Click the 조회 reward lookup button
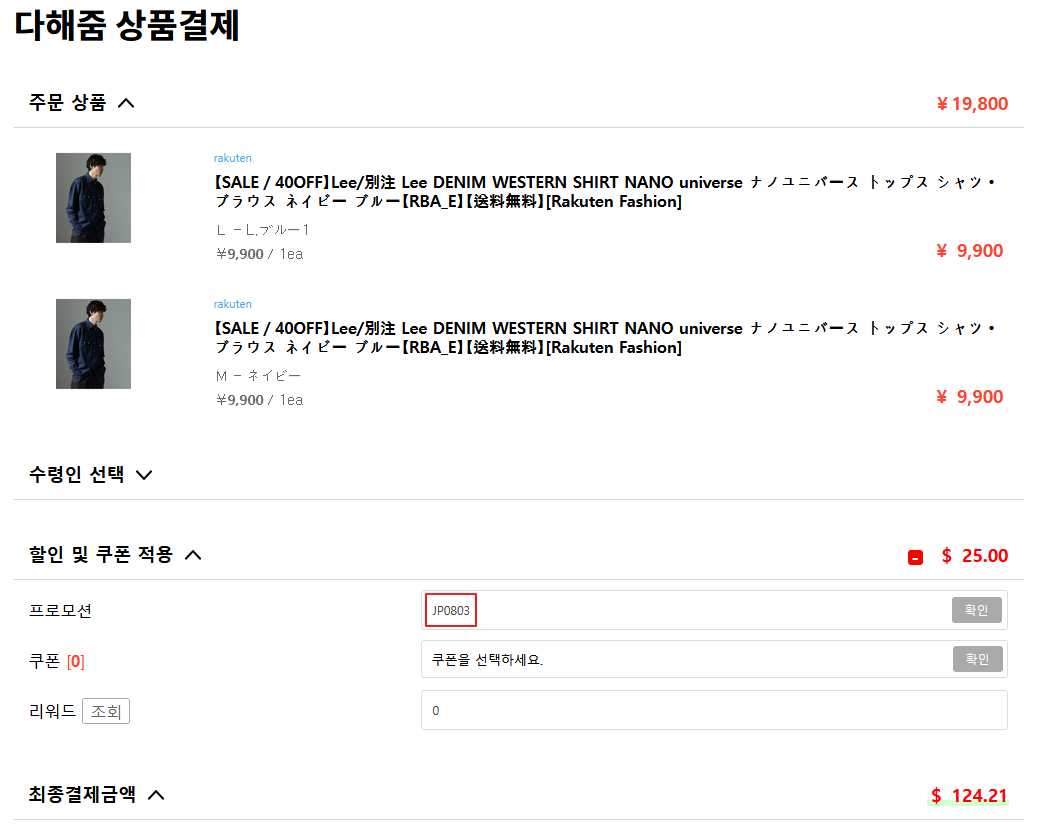 (x=106, y=712)
